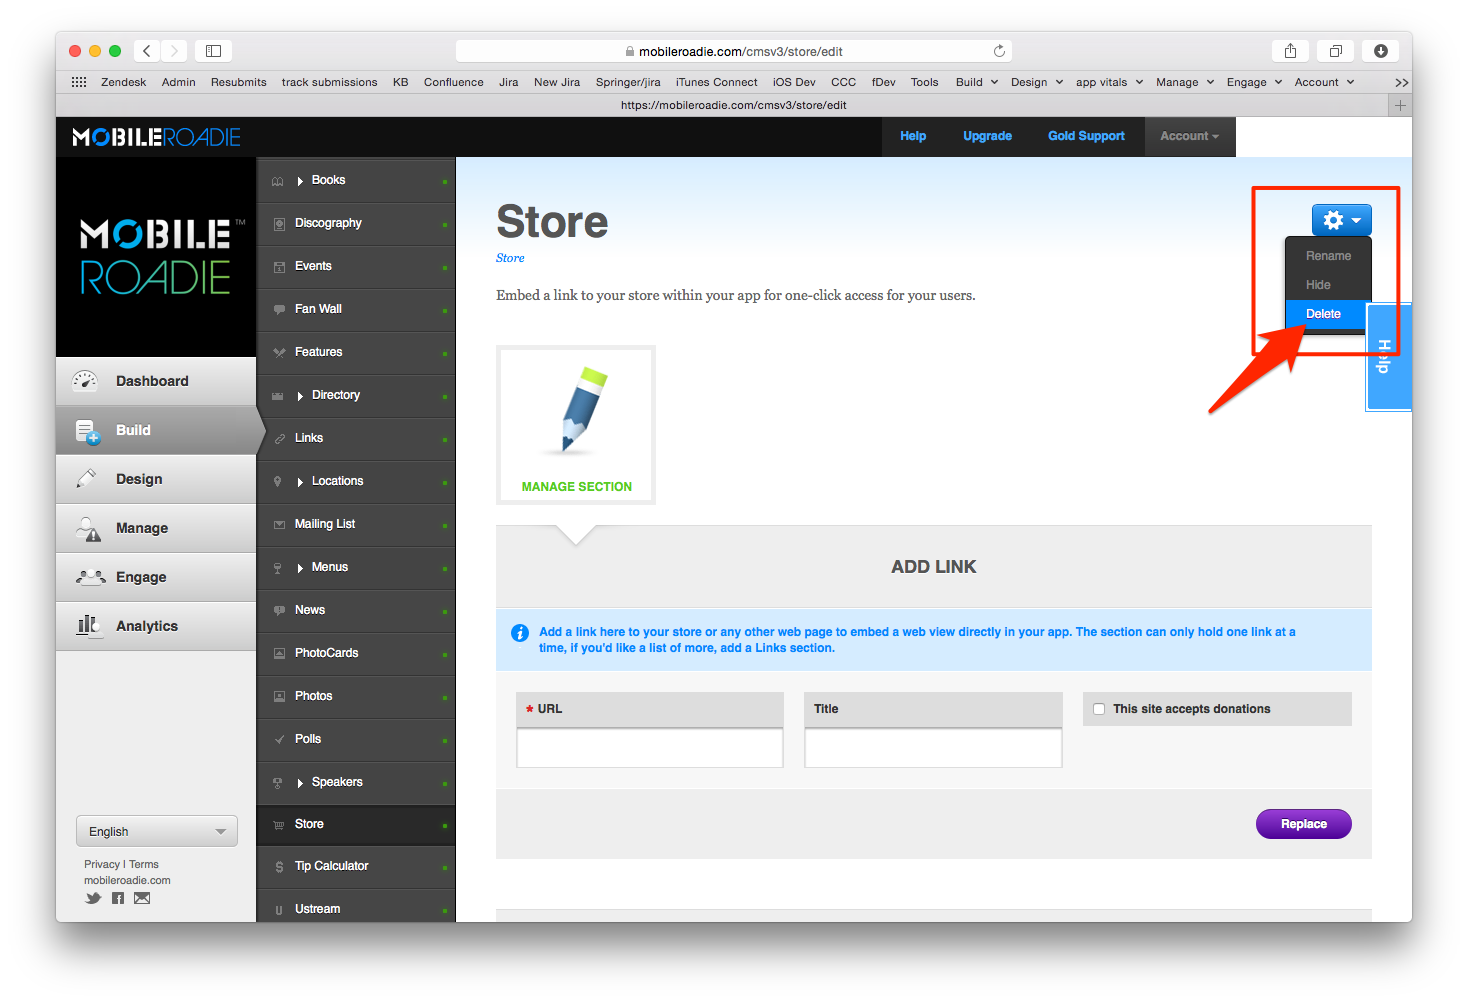Click the Twitter icon in footer
Screen dimensions: 1468x1002
click(93, 898)
